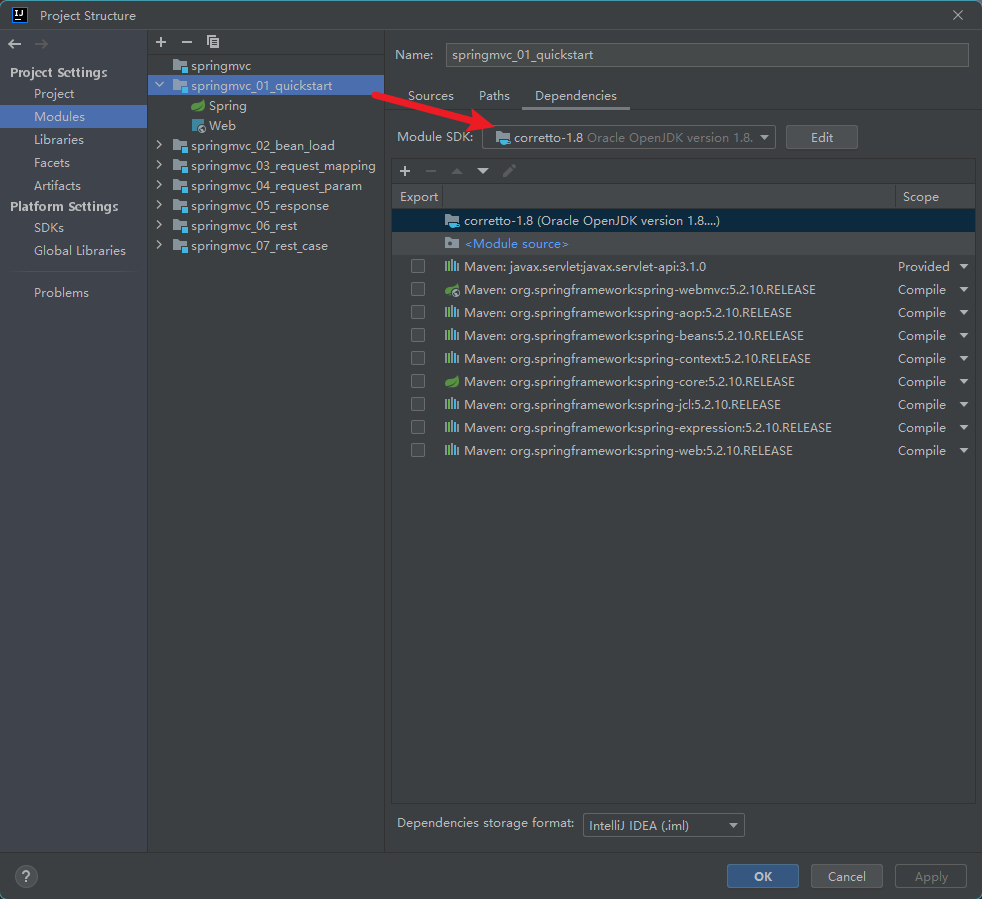
Task: Click the OK button
Action: pyautogui.click(x=763, y=876)
